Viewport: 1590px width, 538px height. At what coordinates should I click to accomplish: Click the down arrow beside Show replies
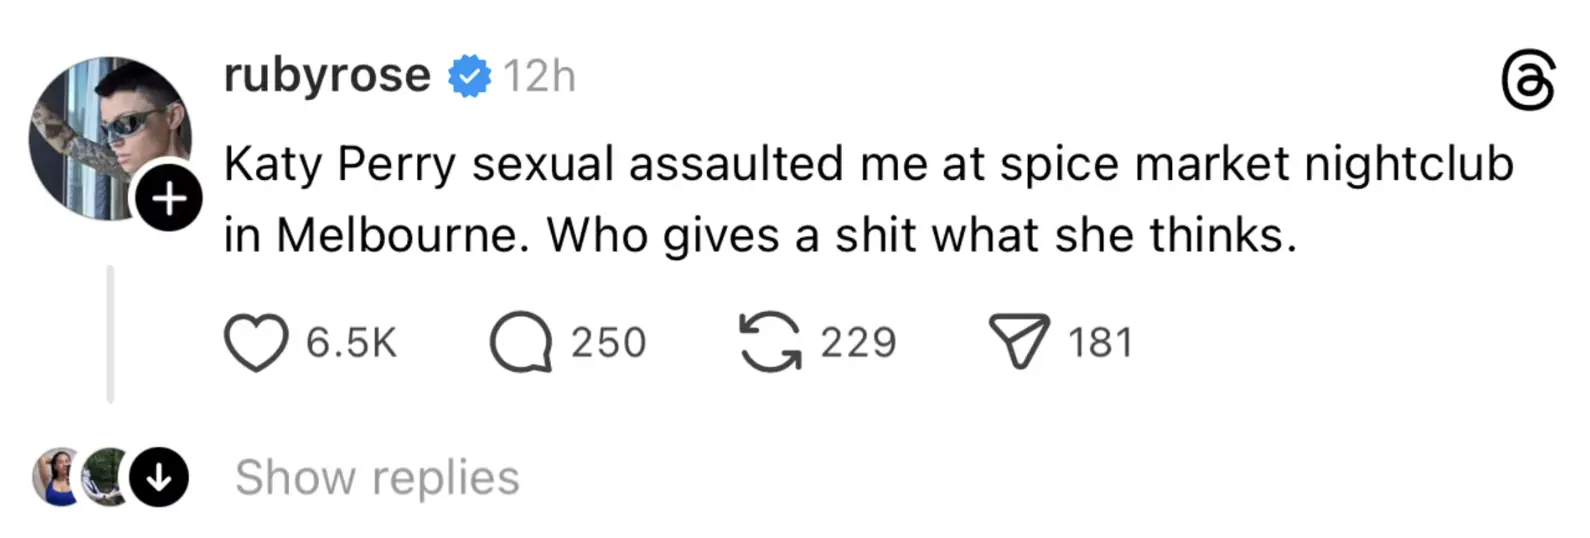tap(159, 478)
